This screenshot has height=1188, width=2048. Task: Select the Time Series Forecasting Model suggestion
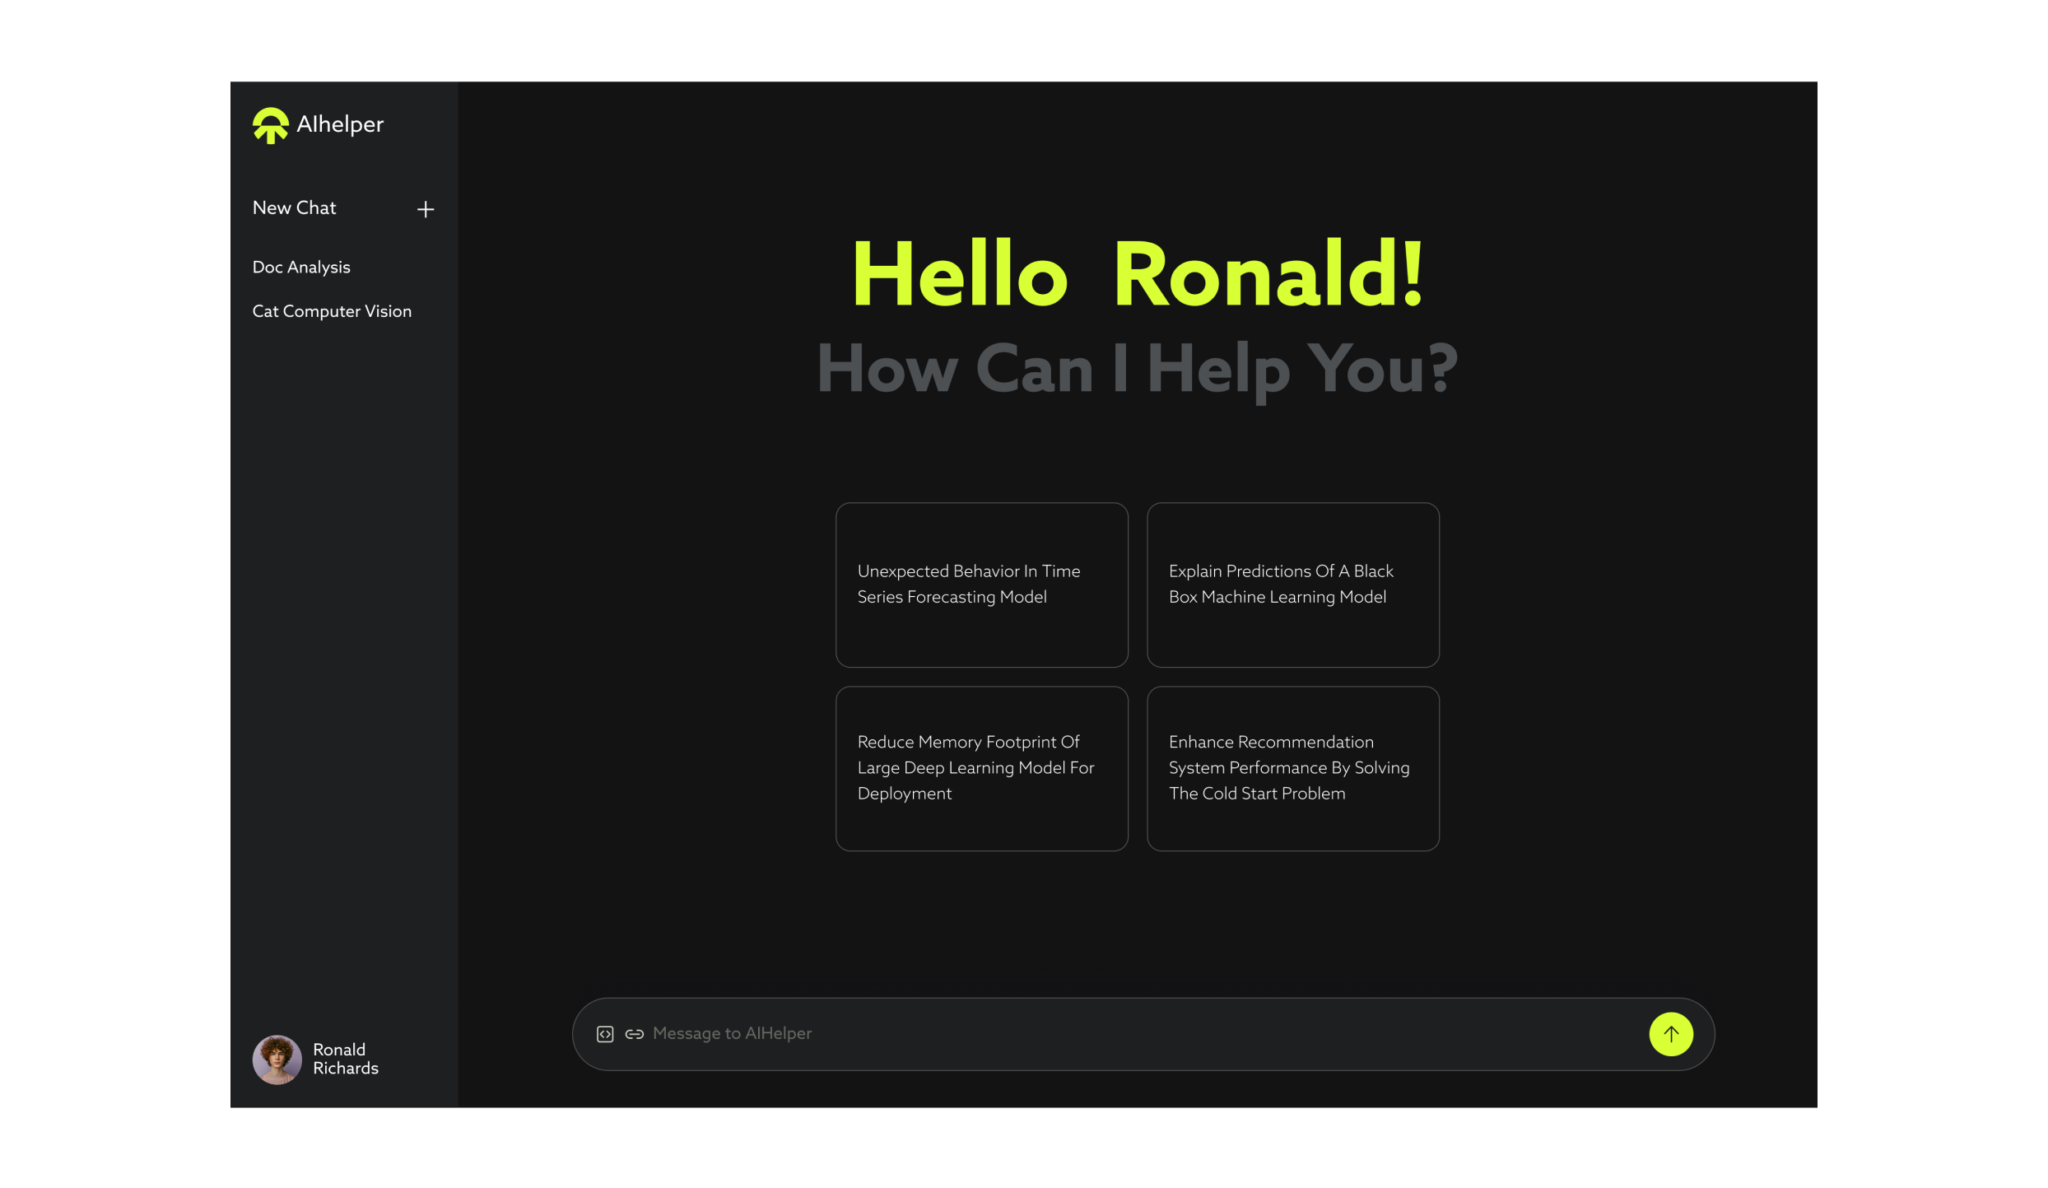[982, 585]
